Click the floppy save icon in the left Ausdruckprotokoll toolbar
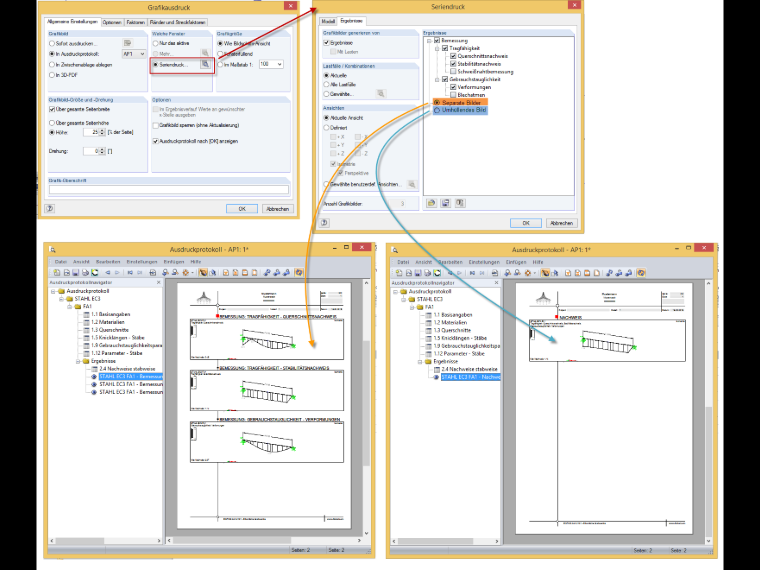Image resolution: width=760 pixels, height=570 pixels. point(76,272)
